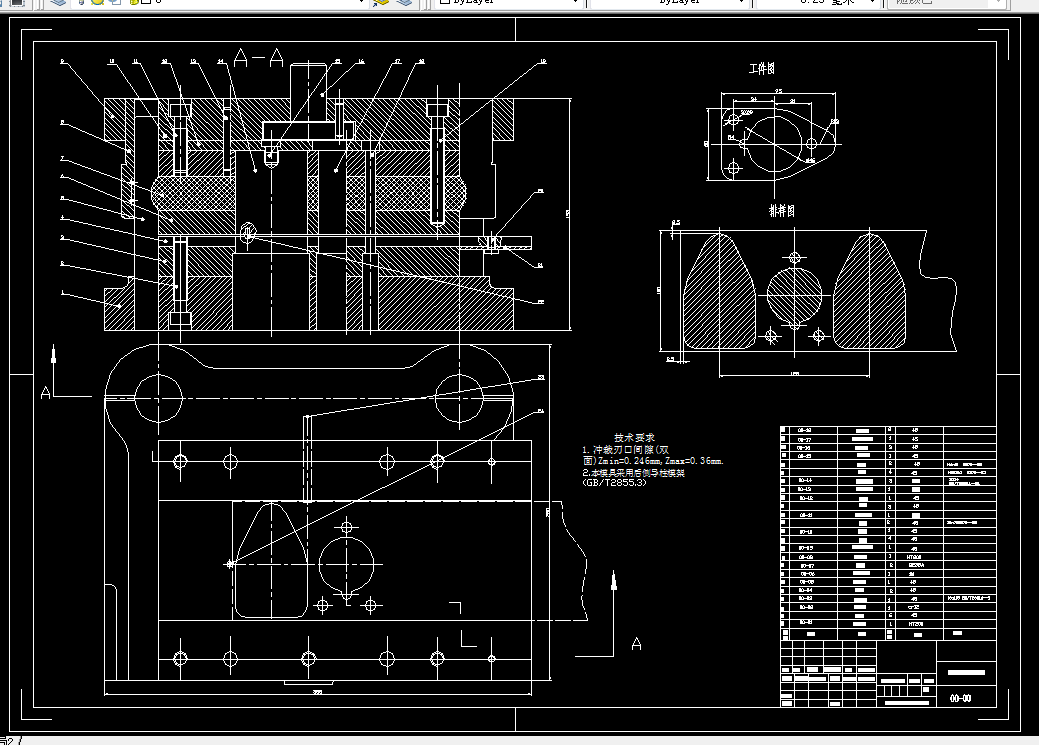This screenshot has height=745, width=1039.
Task: Select the '2.本模具采用后侧导柱模架' text line
Action: [x=633, y=473]
